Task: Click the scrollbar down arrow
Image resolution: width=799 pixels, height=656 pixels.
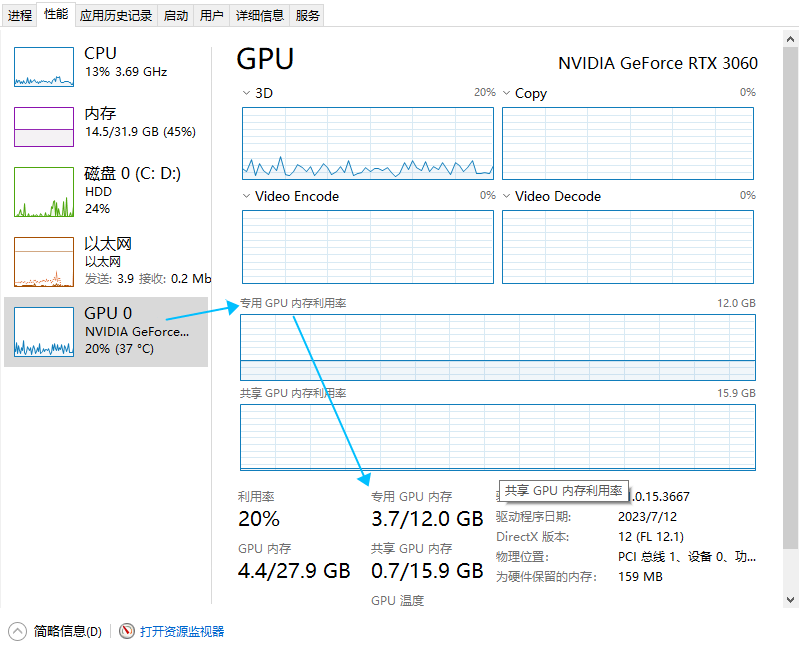Action: point(790,599)
